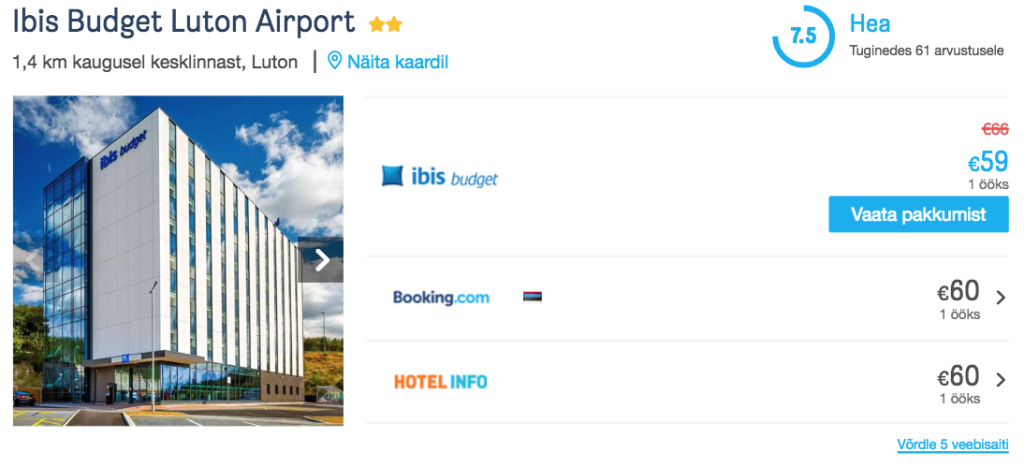Screen dimensions: 1024x466
Task: Click the Hotel Info €60 price
Action: [x=958, y=376]
